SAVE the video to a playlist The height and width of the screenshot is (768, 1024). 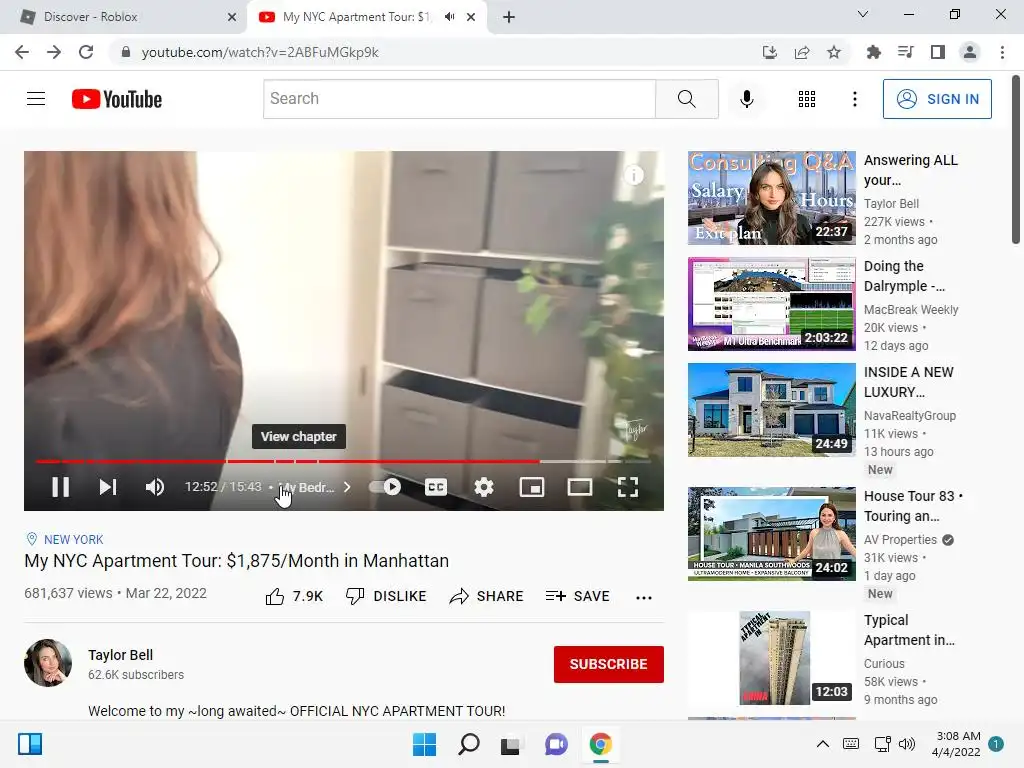click(x=577, y=596)
